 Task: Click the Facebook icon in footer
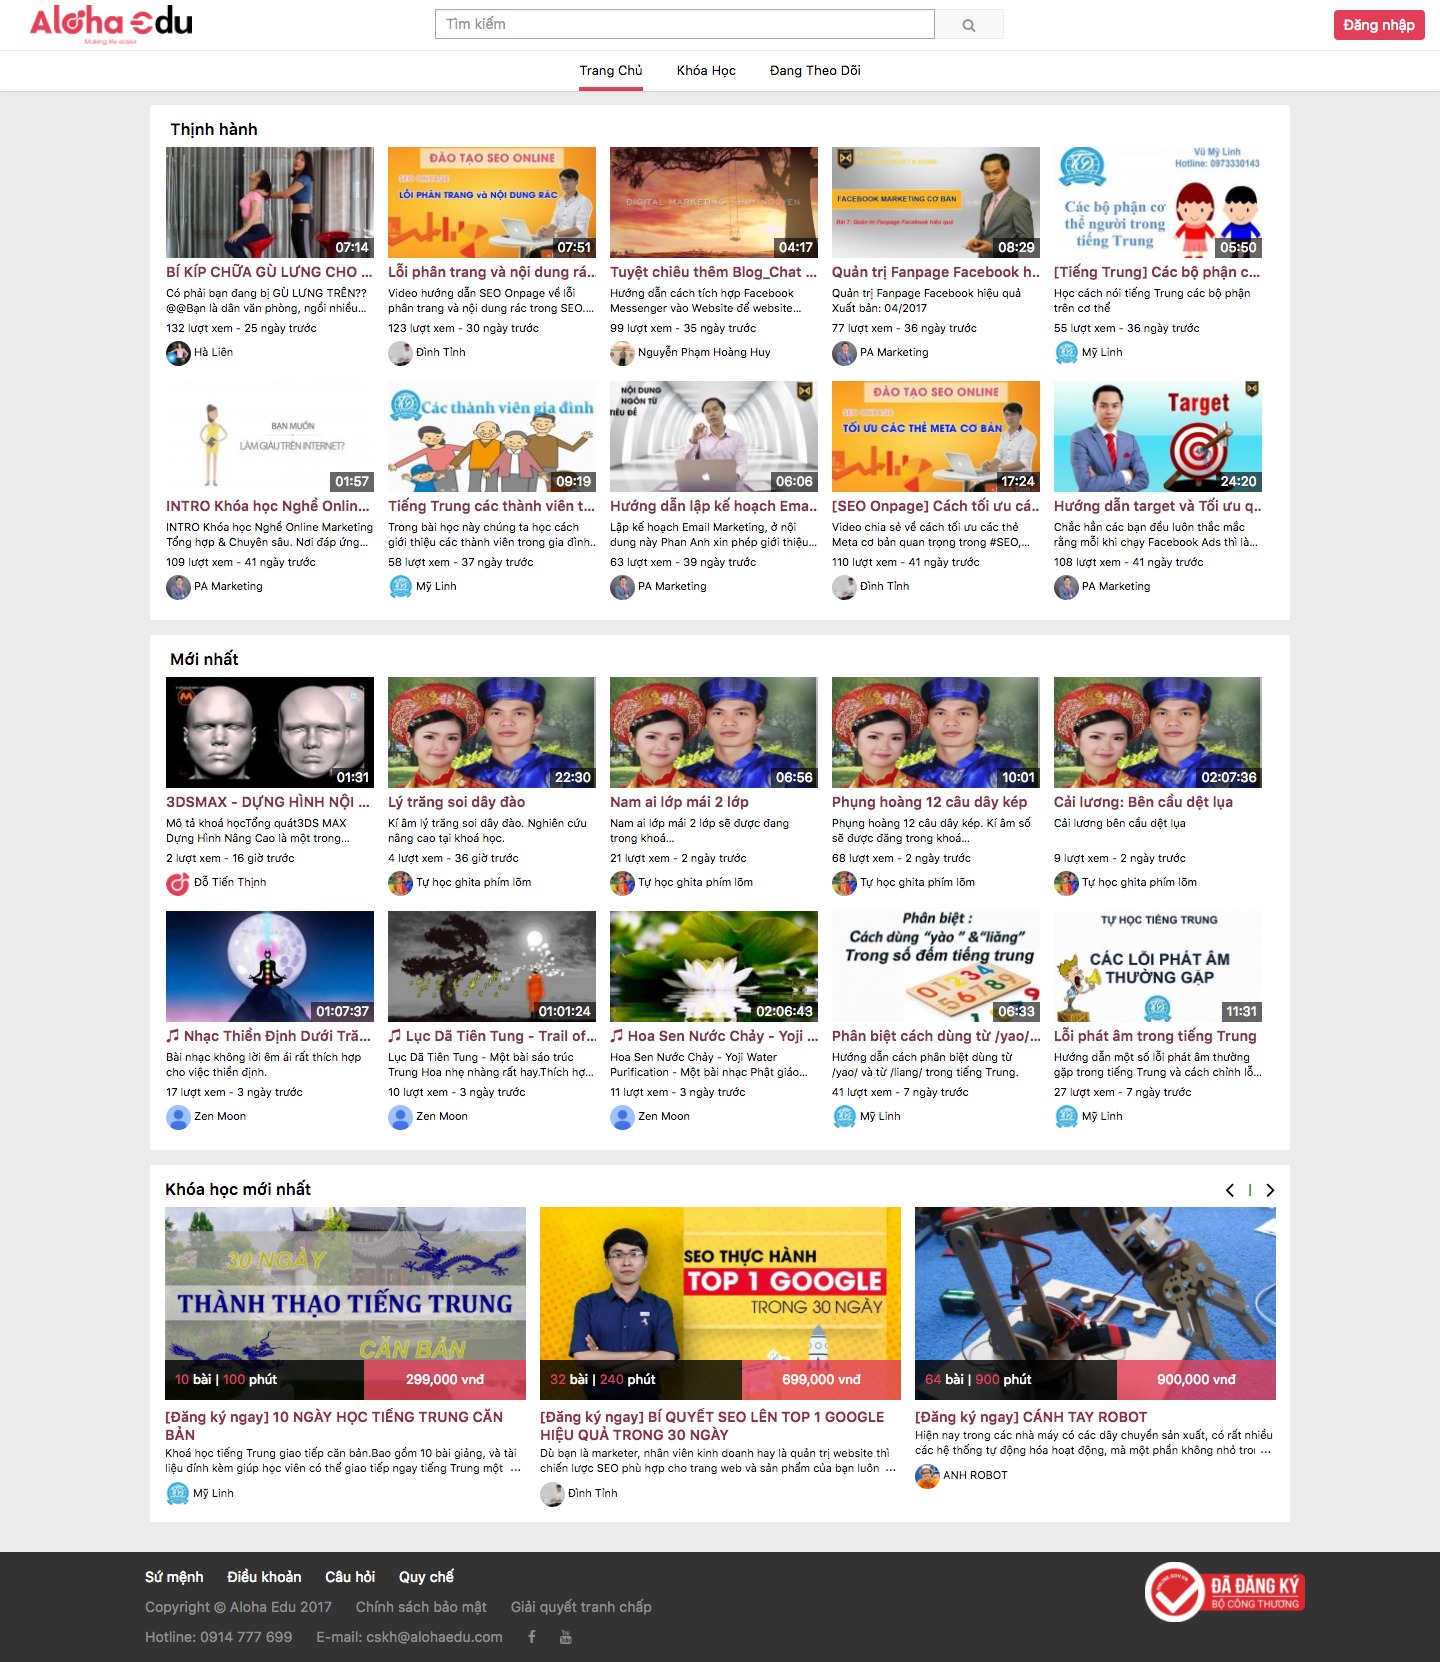click(532, 1637)
